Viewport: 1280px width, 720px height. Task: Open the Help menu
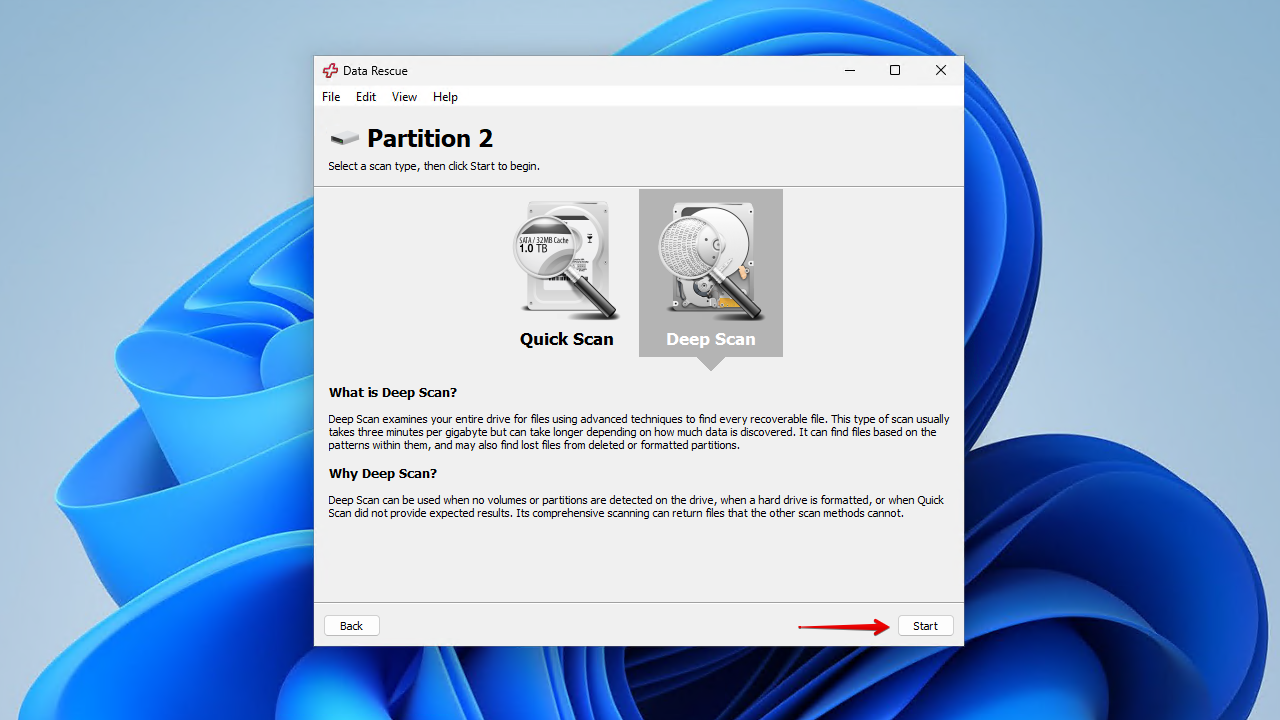click(445, 97)
